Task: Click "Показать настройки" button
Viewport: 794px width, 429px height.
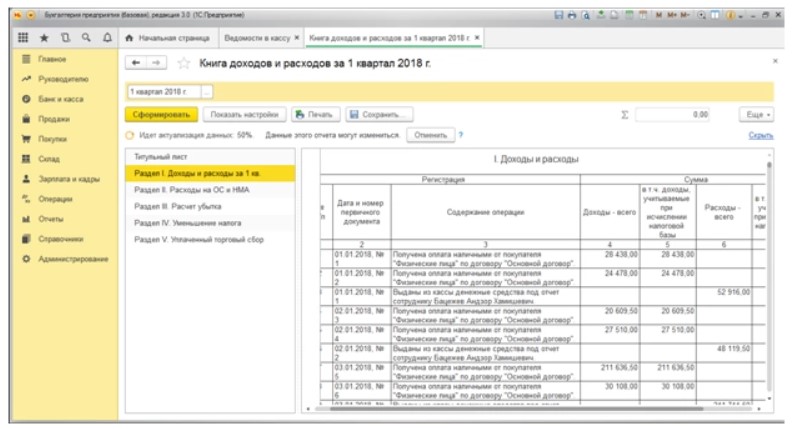Action: tap(243, 115)
